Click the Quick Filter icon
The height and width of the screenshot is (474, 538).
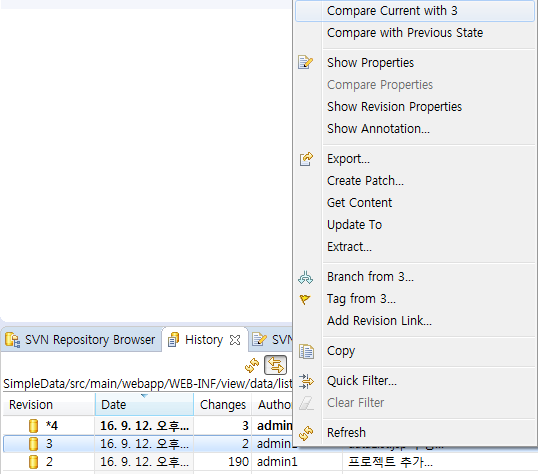pyautogui.click(x=306, y=381)
